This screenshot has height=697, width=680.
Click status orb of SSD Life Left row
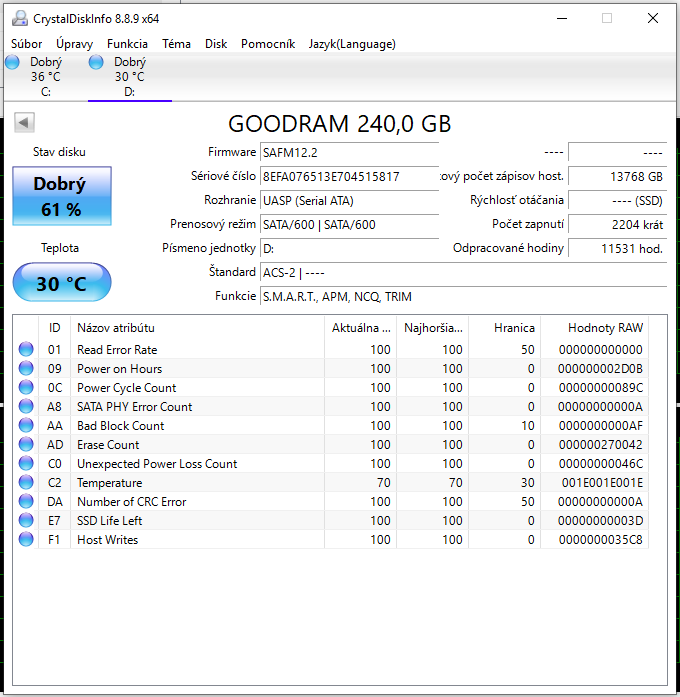[26, 521]
